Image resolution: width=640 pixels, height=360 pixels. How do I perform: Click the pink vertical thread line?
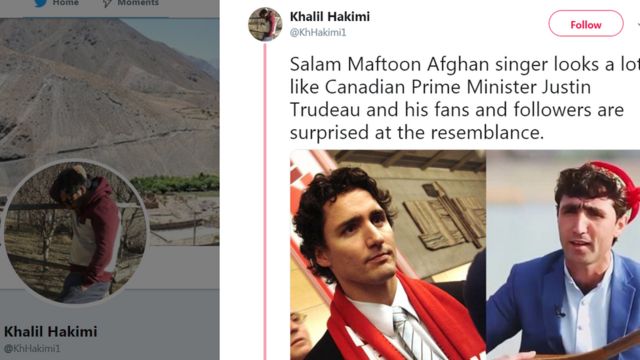(x=265, y=202)
